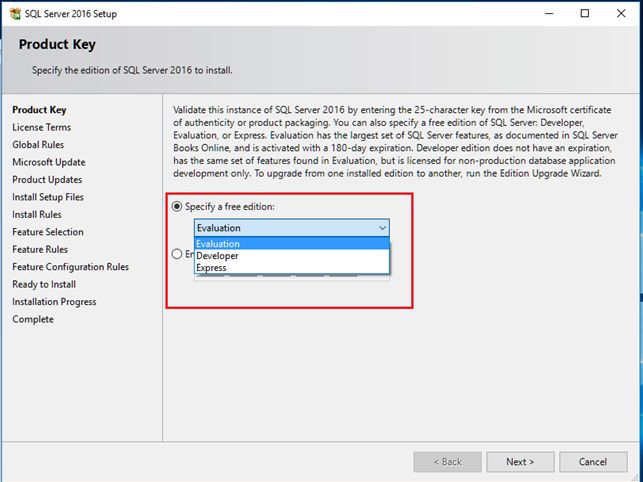
Task: Open Feature Configuration Rules step
Action: click(x=71, y=267)
